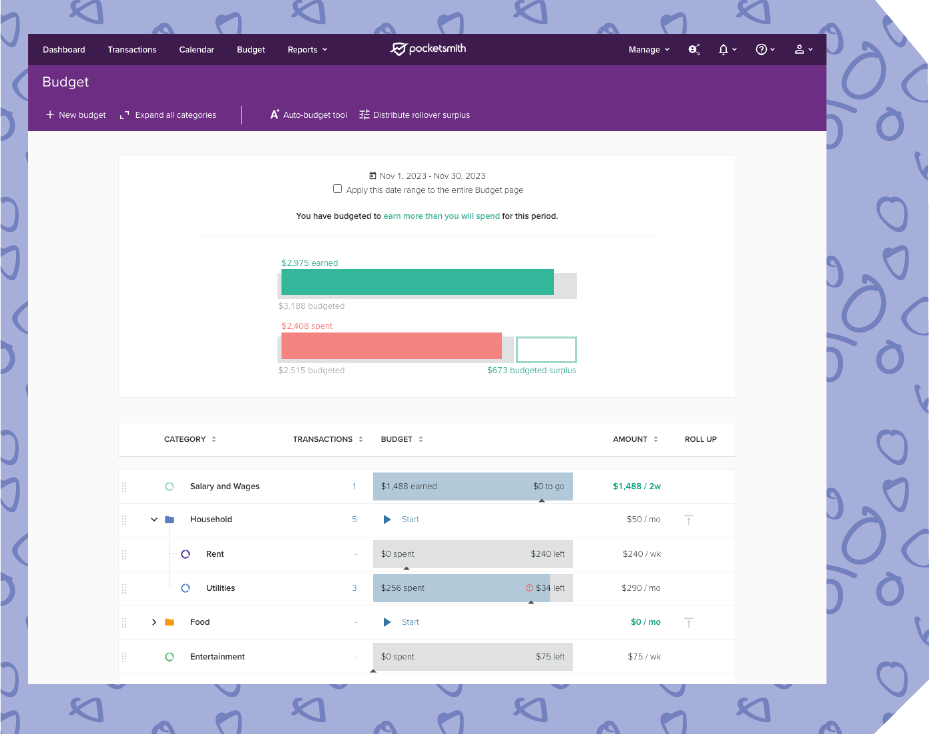Collapse the Household category
This screenshot has height=735, width=929.
pos(154,520)
